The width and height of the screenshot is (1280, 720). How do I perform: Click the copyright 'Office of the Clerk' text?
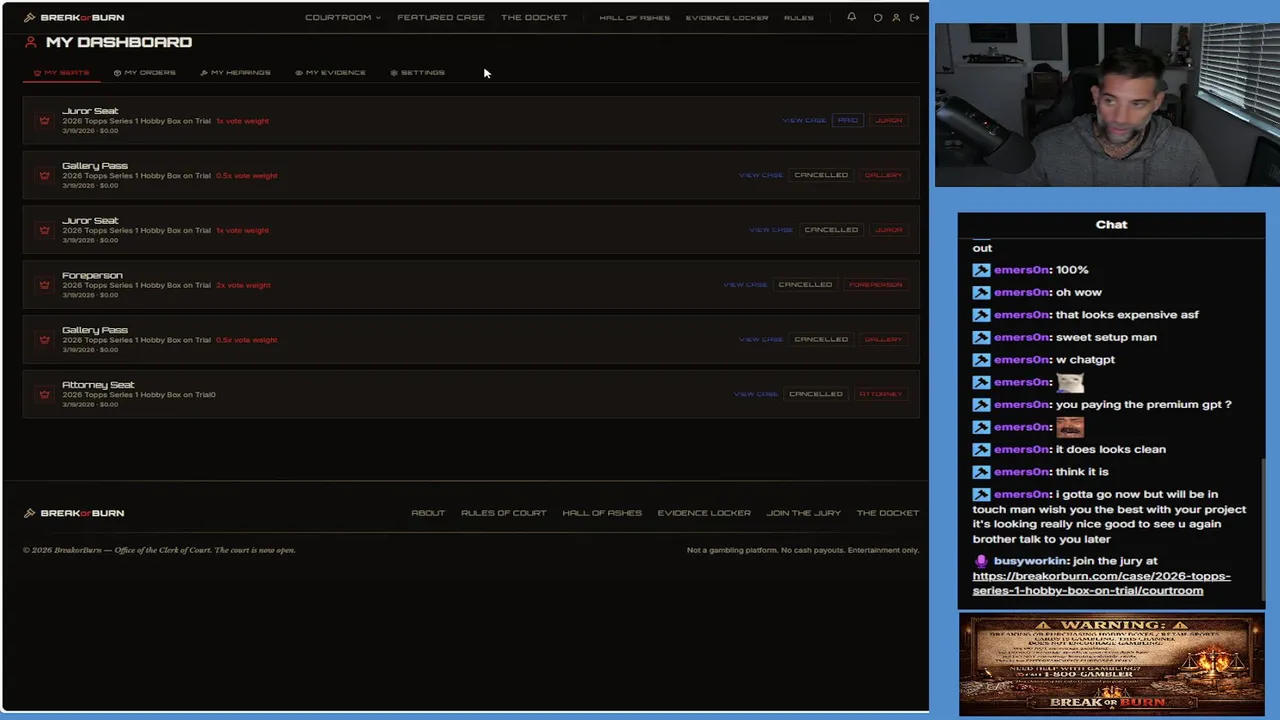coord(160,550)
